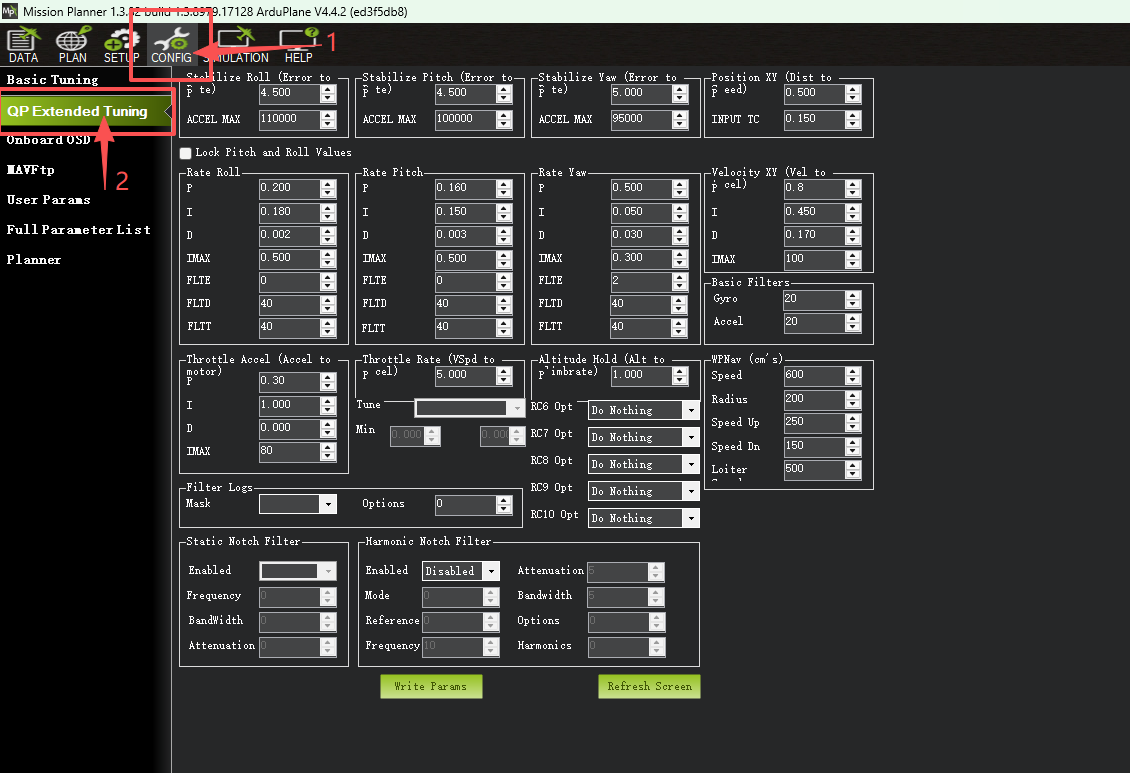Select User Params in sidebar
This screenshot has width=1130, height=773.
pos(48,200)
